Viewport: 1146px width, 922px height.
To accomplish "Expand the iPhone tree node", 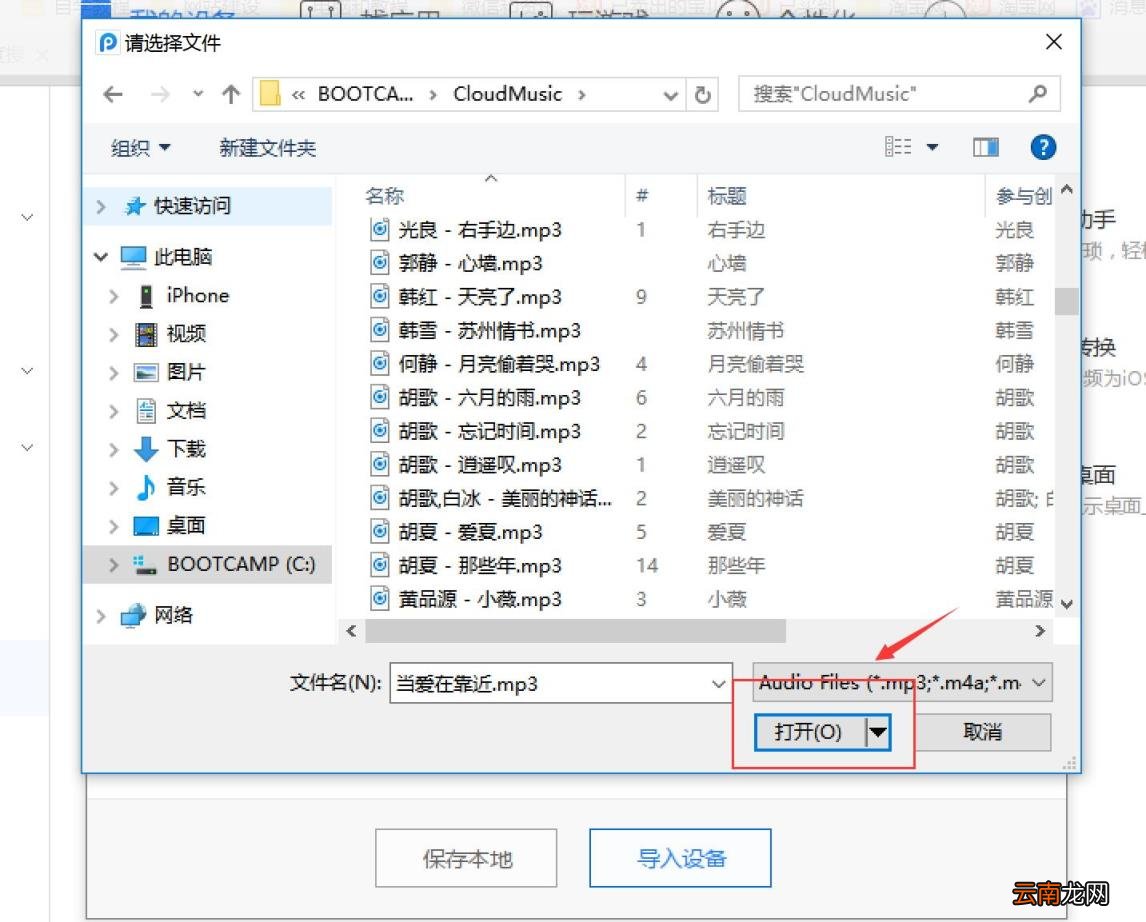I will (x=113, y=296).
